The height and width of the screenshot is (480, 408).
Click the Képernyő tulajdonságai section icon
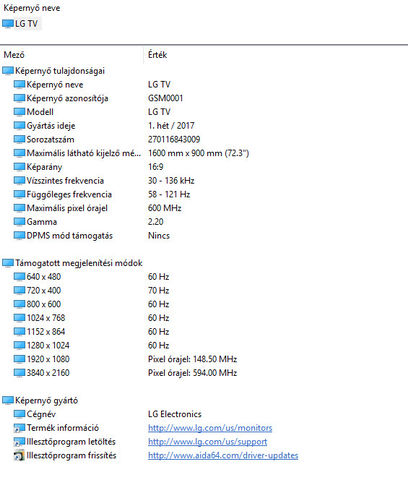click(x=8, y=71)
